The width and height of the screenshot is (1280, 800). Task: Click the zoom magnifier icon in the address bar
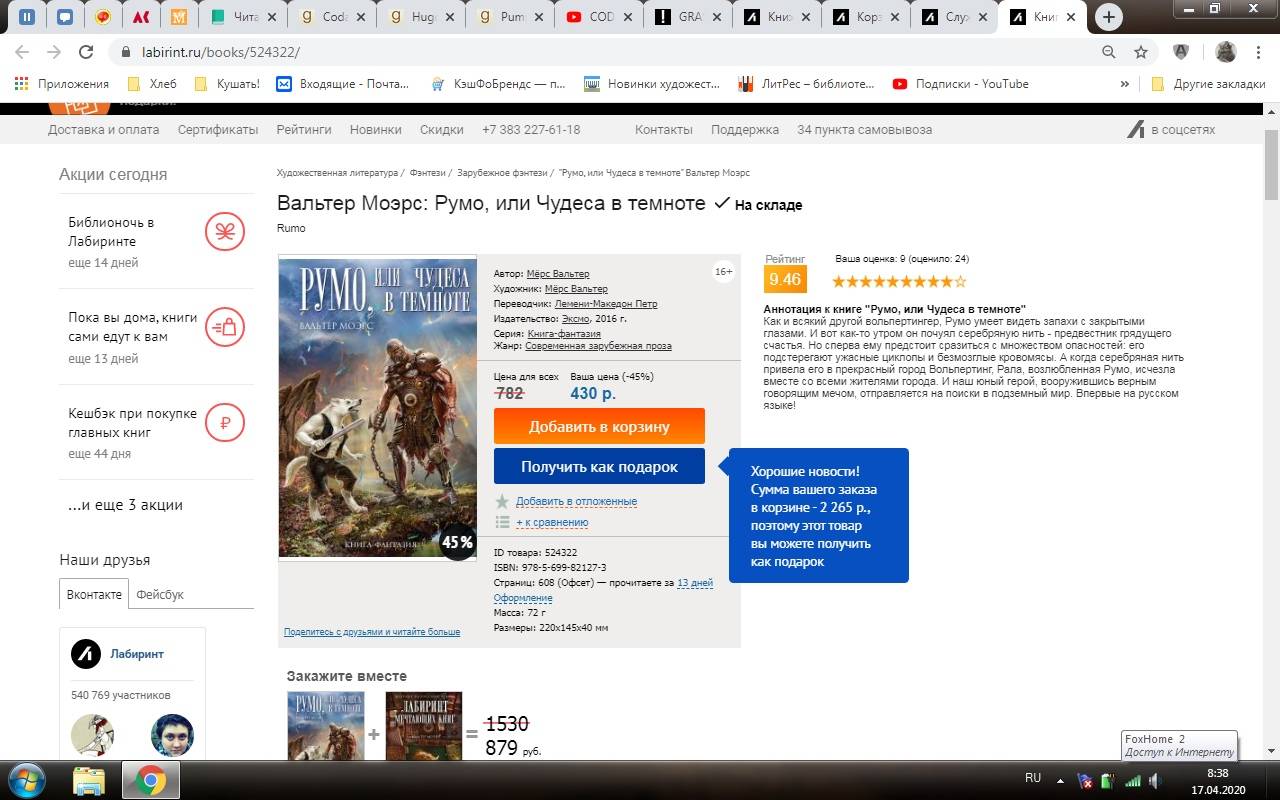pos(1108,52)
